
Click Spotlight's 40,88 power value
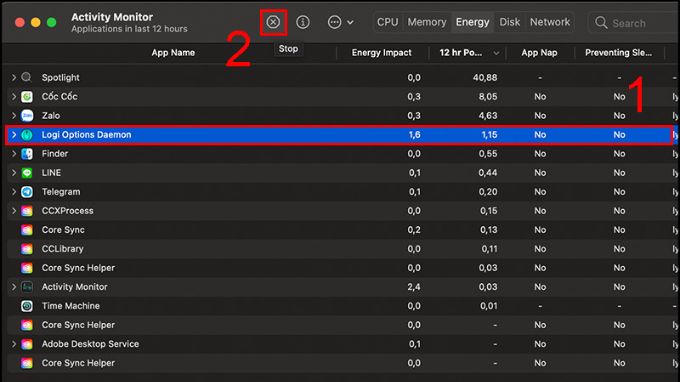tap(485, 78)
